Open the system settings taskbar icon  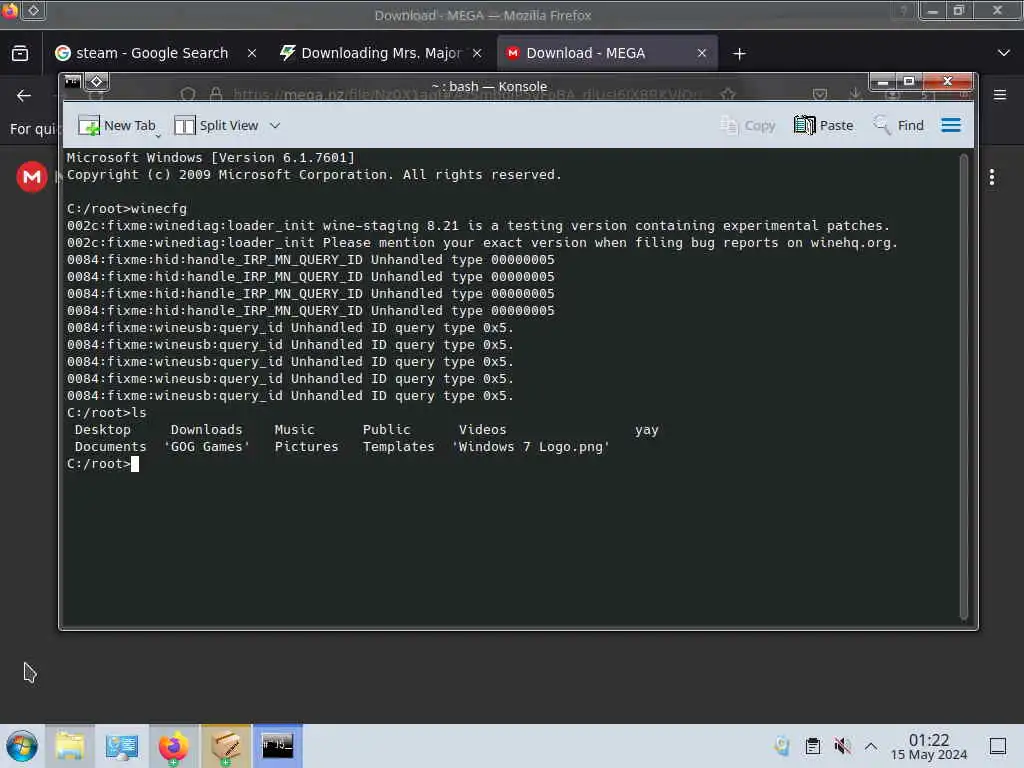point(121,746)
